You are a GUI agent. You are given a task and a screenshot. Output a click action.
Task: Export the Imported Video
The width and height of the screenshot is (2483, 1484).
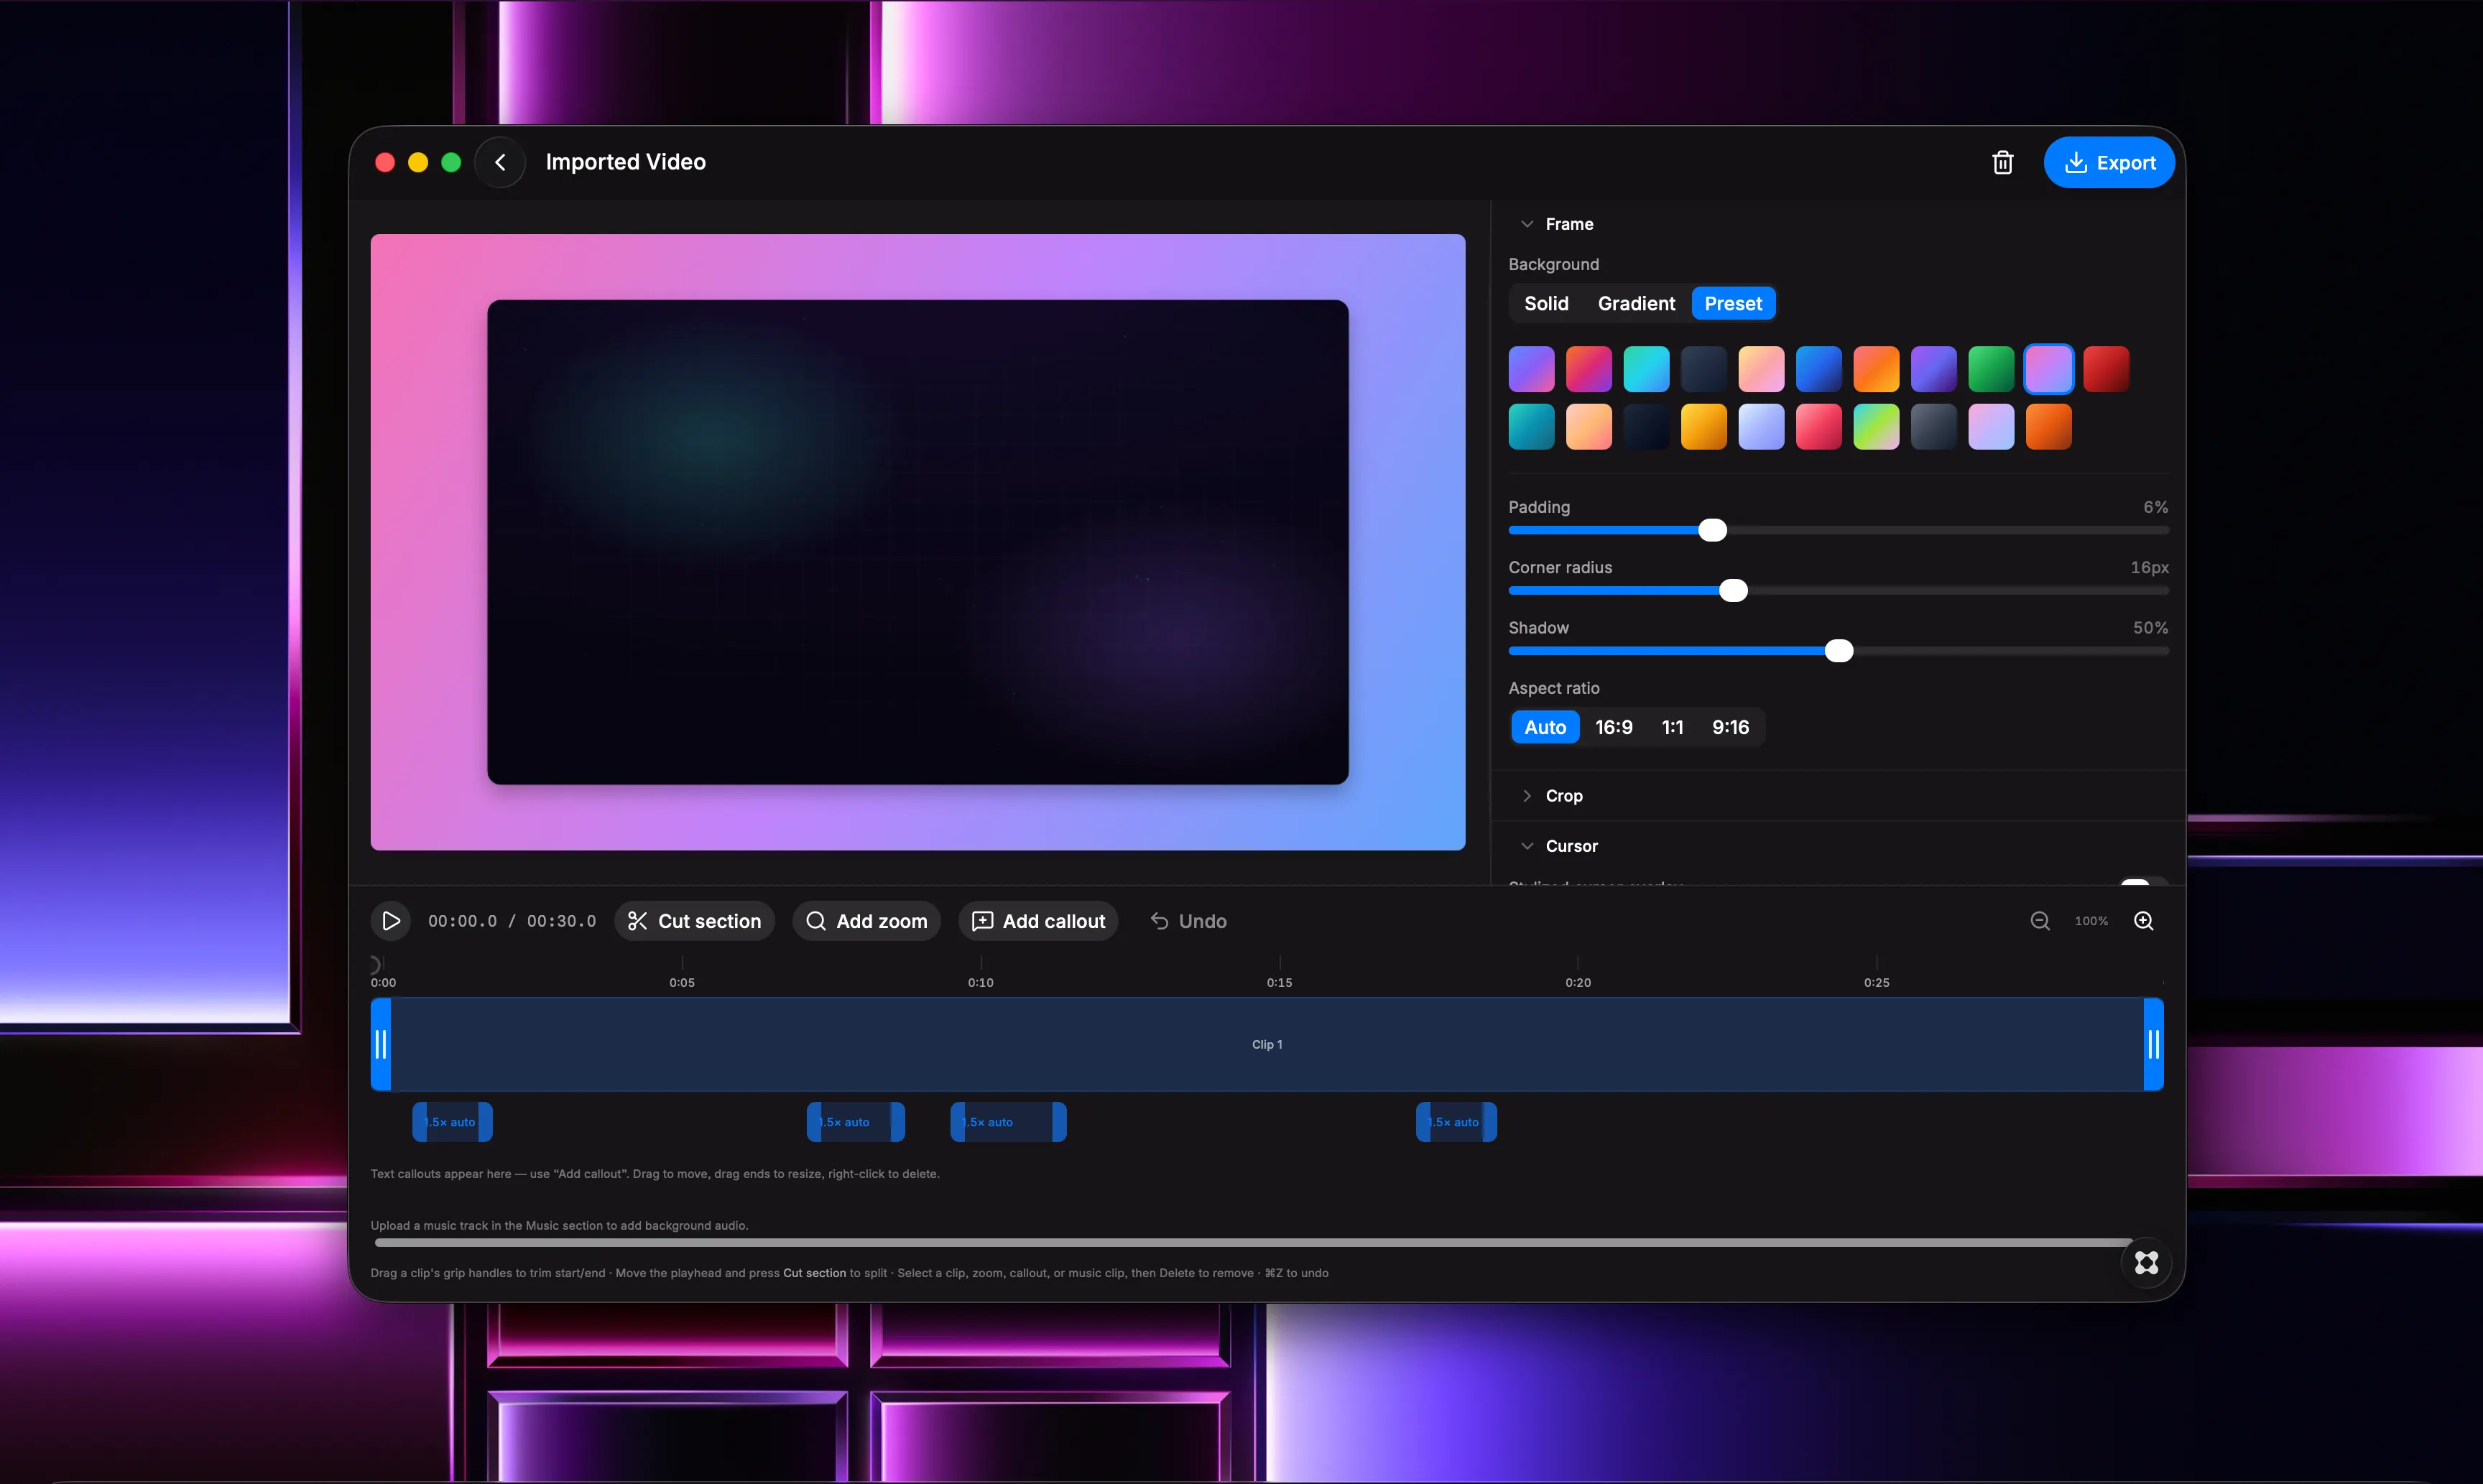pyautogui.click(x=2109, y=163)
